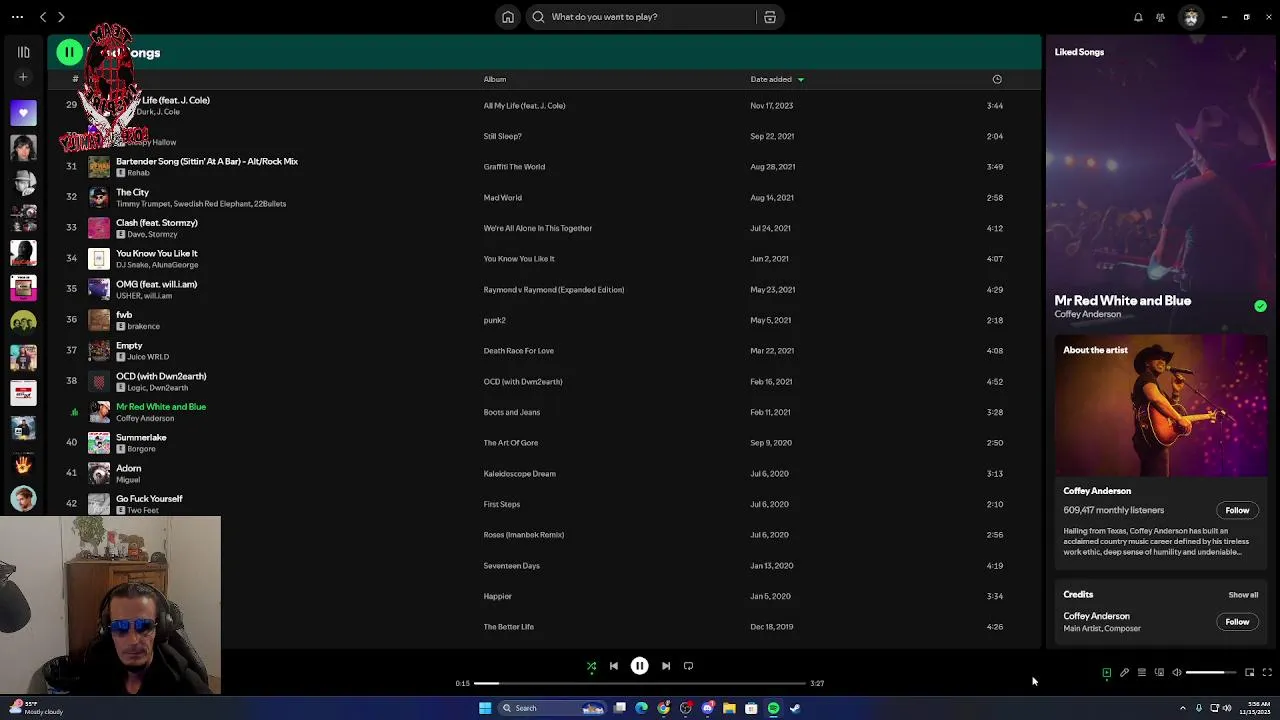1280x720 pixels.
Task: Select You Know You Like It track
Action: (x=544, y=259)
